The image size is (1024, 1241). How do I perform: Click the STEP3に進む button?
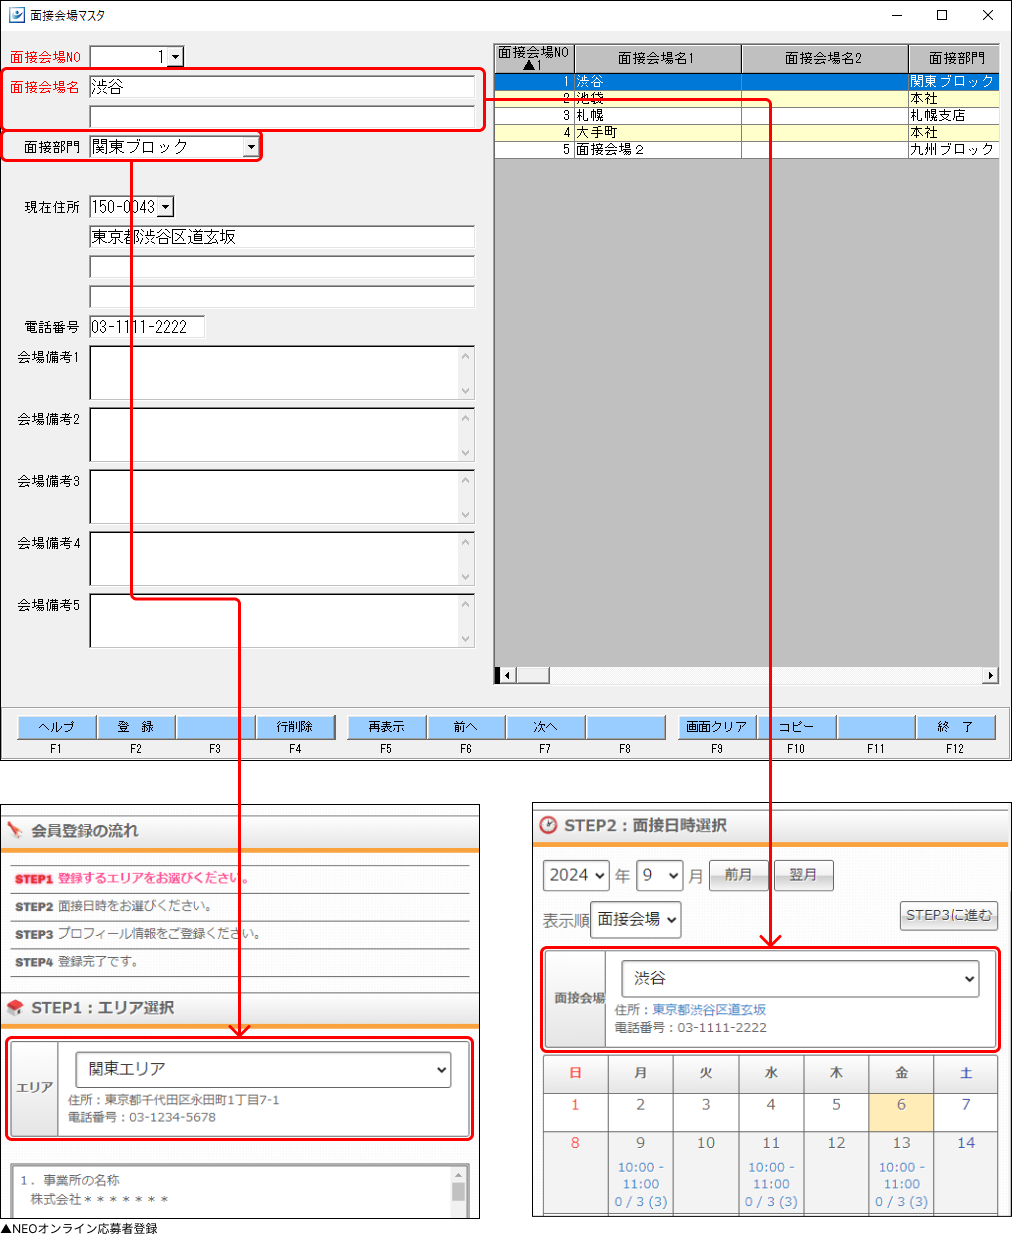[x=949, y=915]
